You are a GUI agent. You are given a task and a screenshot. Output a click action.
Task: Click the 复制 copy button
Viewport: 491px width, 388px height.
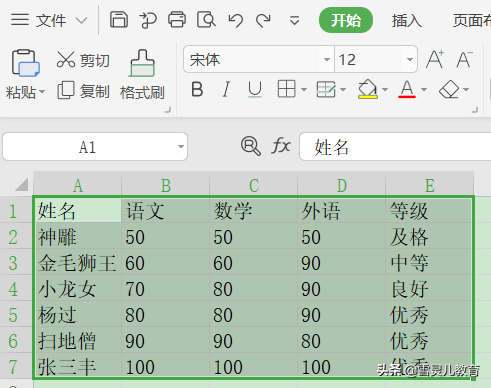(x=83, y=91)
